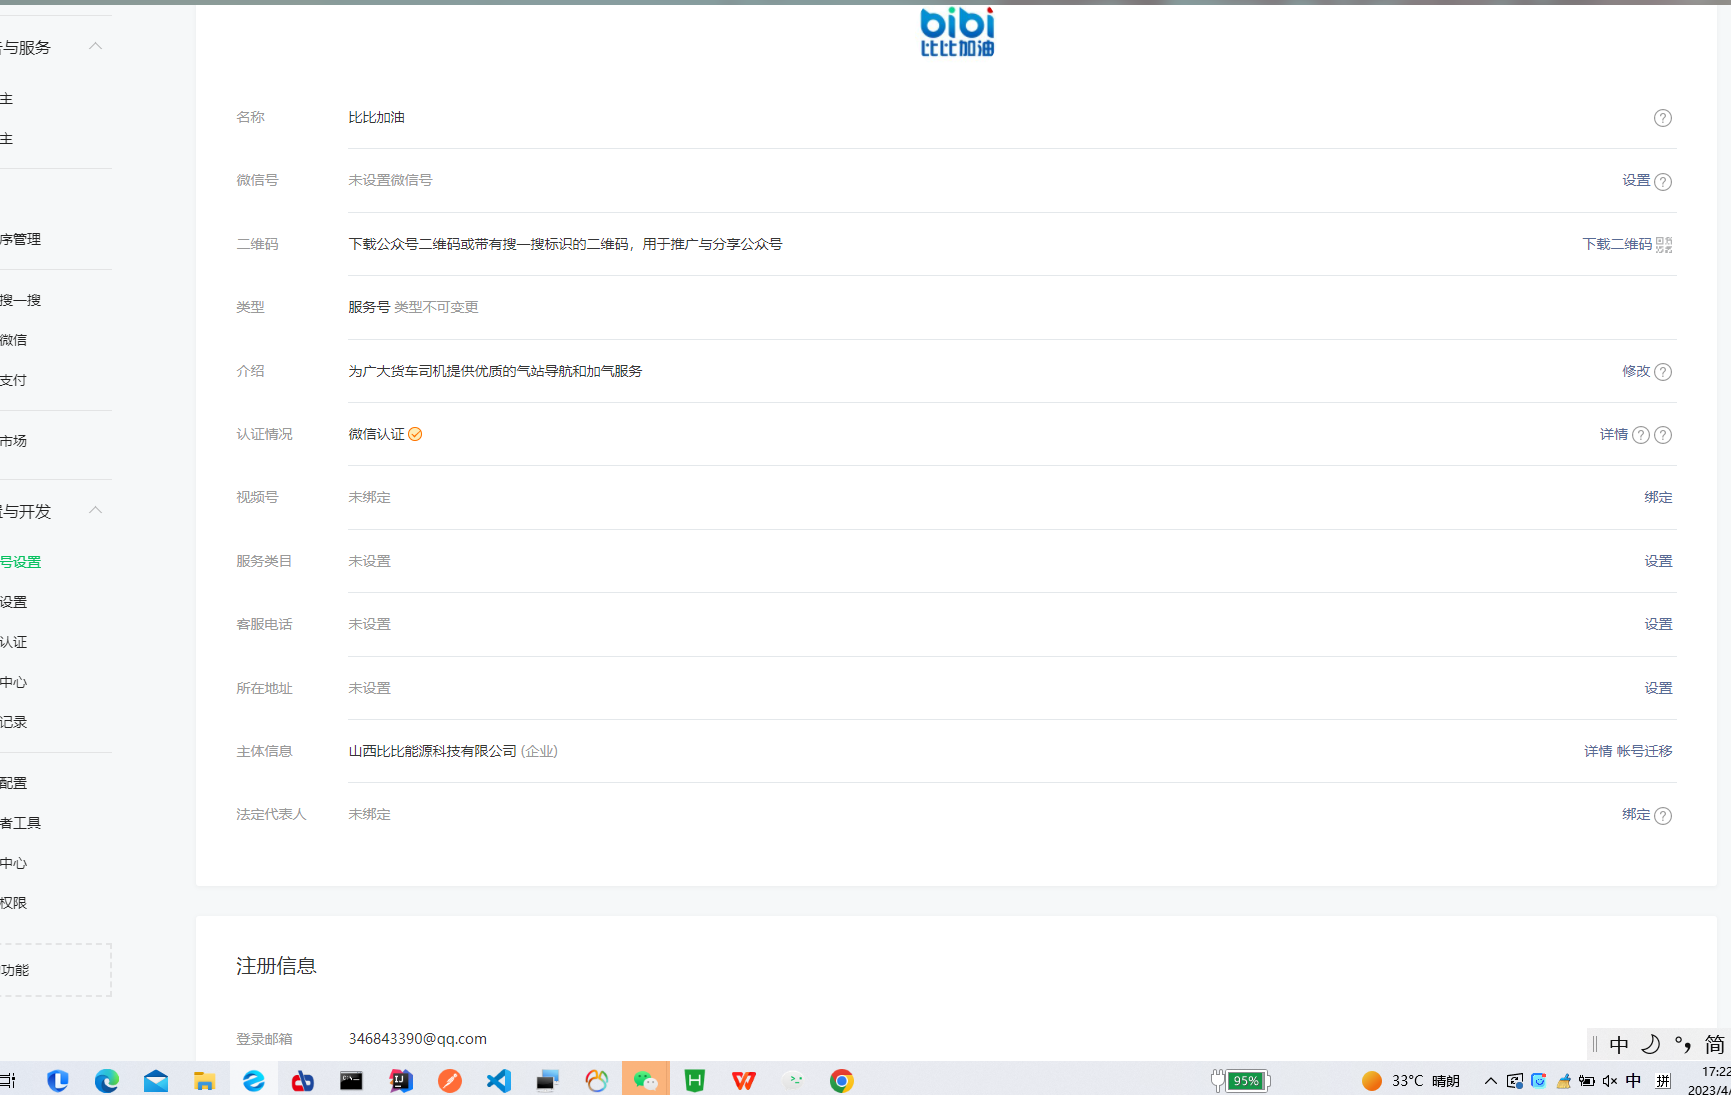Collapse the 与开发 sidebar section chevron
Image resolution: width=1731 pixels, height=1095 pixels.
96,510
